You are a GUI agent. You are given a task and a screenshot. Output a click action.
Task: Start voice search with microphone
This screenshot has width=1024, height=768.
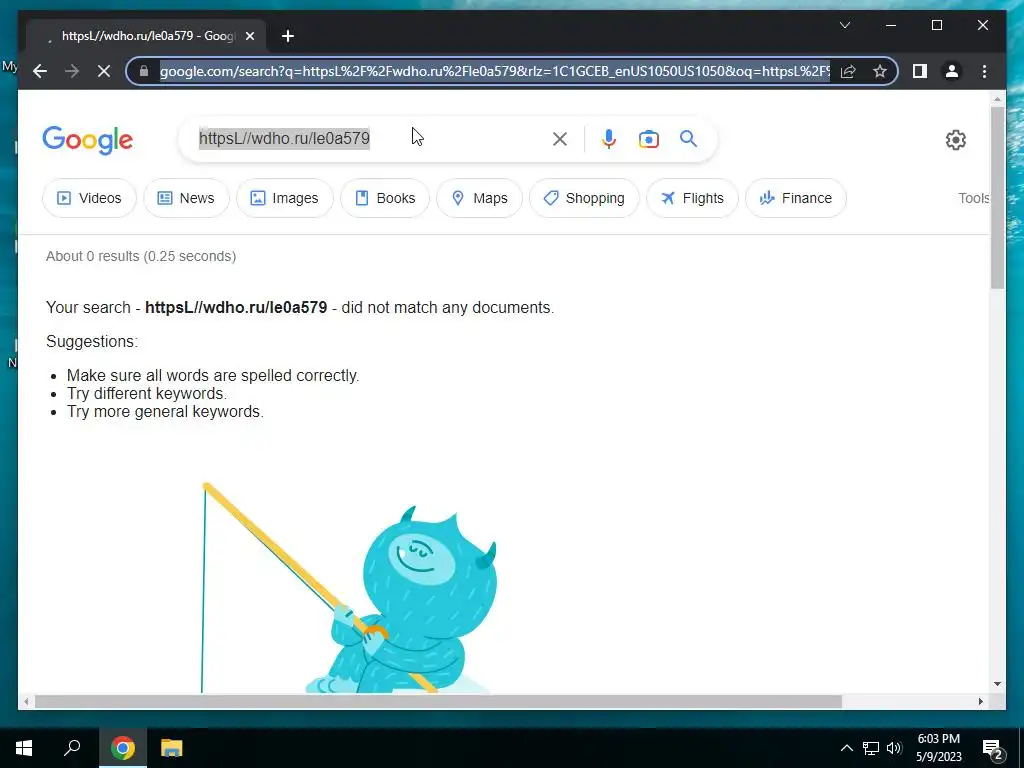[609, 138]
